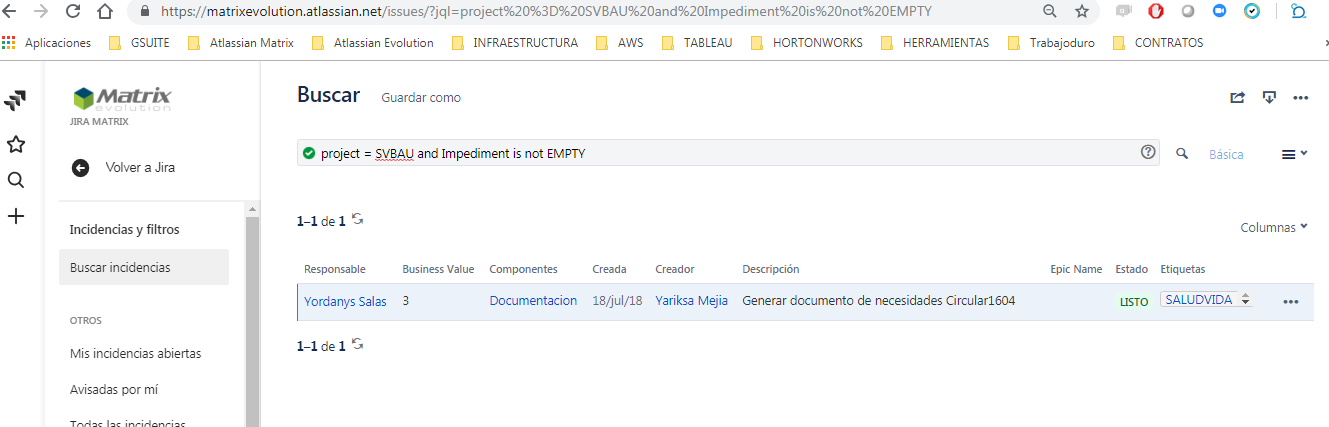1329x427 pixels.
Task: Open the TABLEAU bookmarks folder
Action: (x=697, y=43)
